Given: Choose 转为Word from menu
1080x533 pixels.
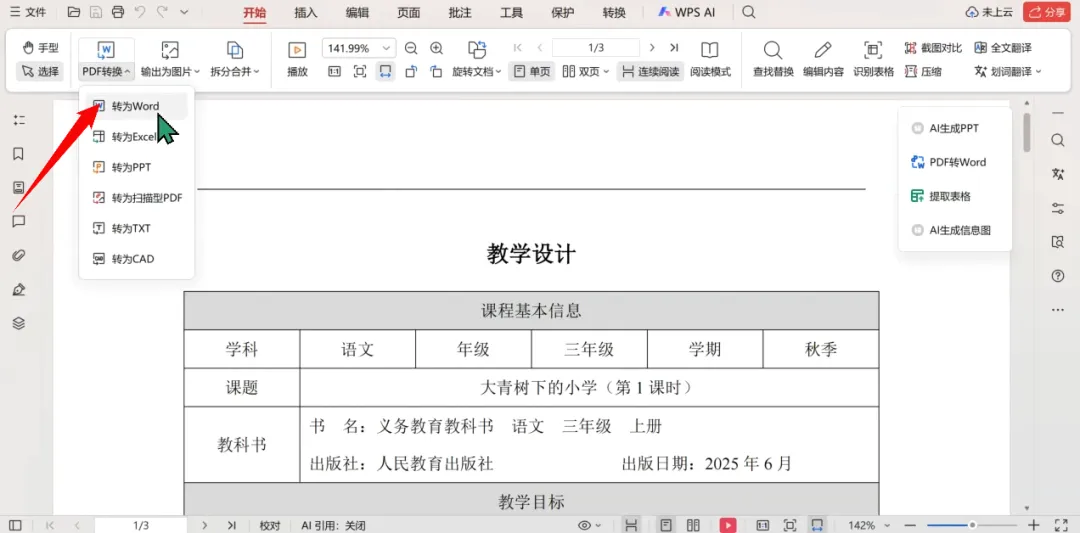Looking at the screenshot, I should click(136, 106).
